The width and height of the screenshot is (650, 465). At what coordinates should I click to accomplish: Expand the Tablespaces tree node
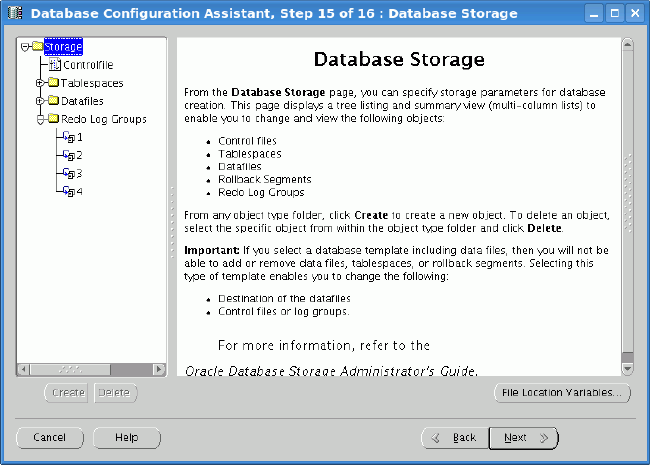click(x=40, y=83)
